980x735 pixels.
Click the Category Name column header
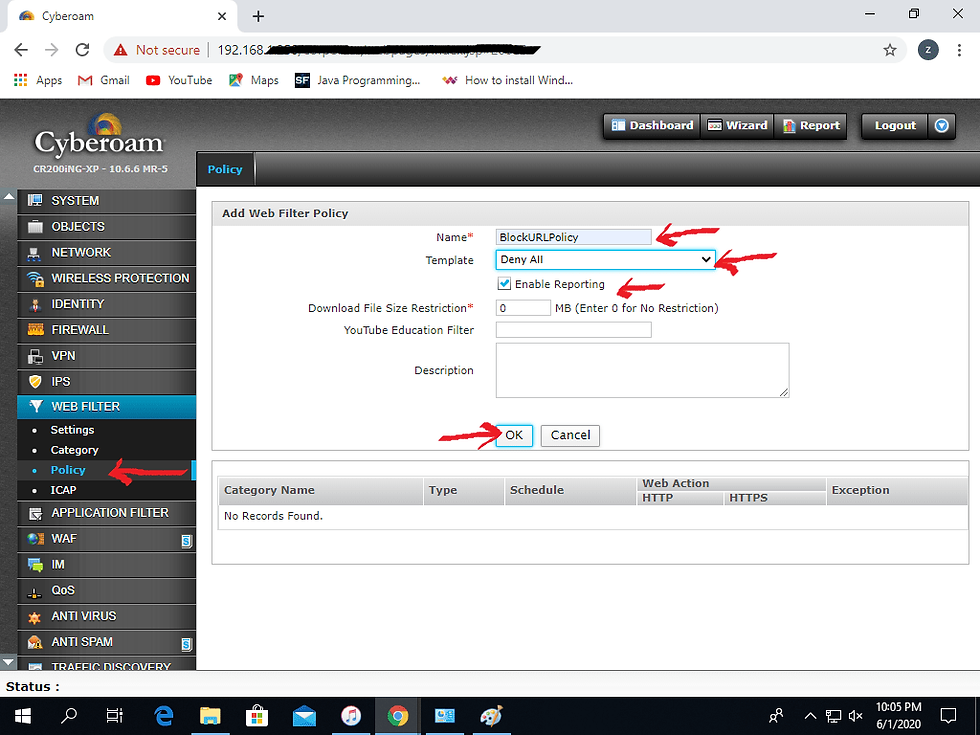[x=320, y=490]
